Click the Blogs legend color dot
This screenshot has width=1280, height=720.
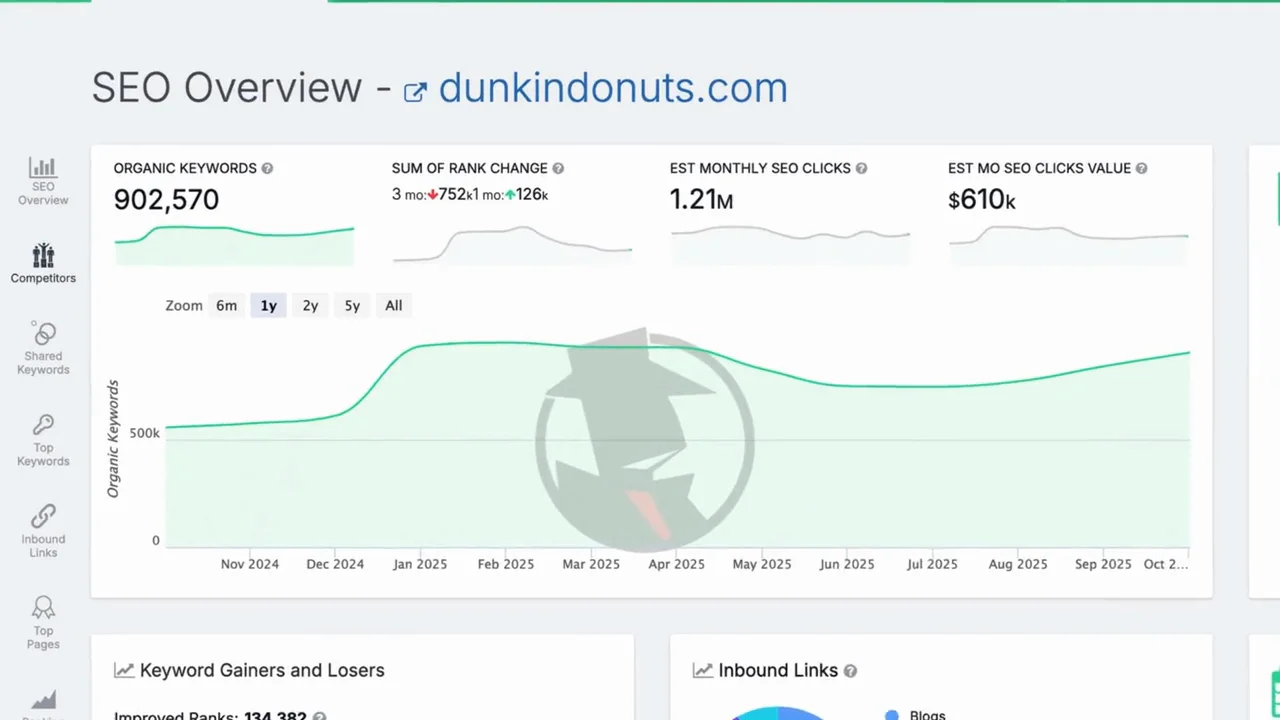point(892,715)
